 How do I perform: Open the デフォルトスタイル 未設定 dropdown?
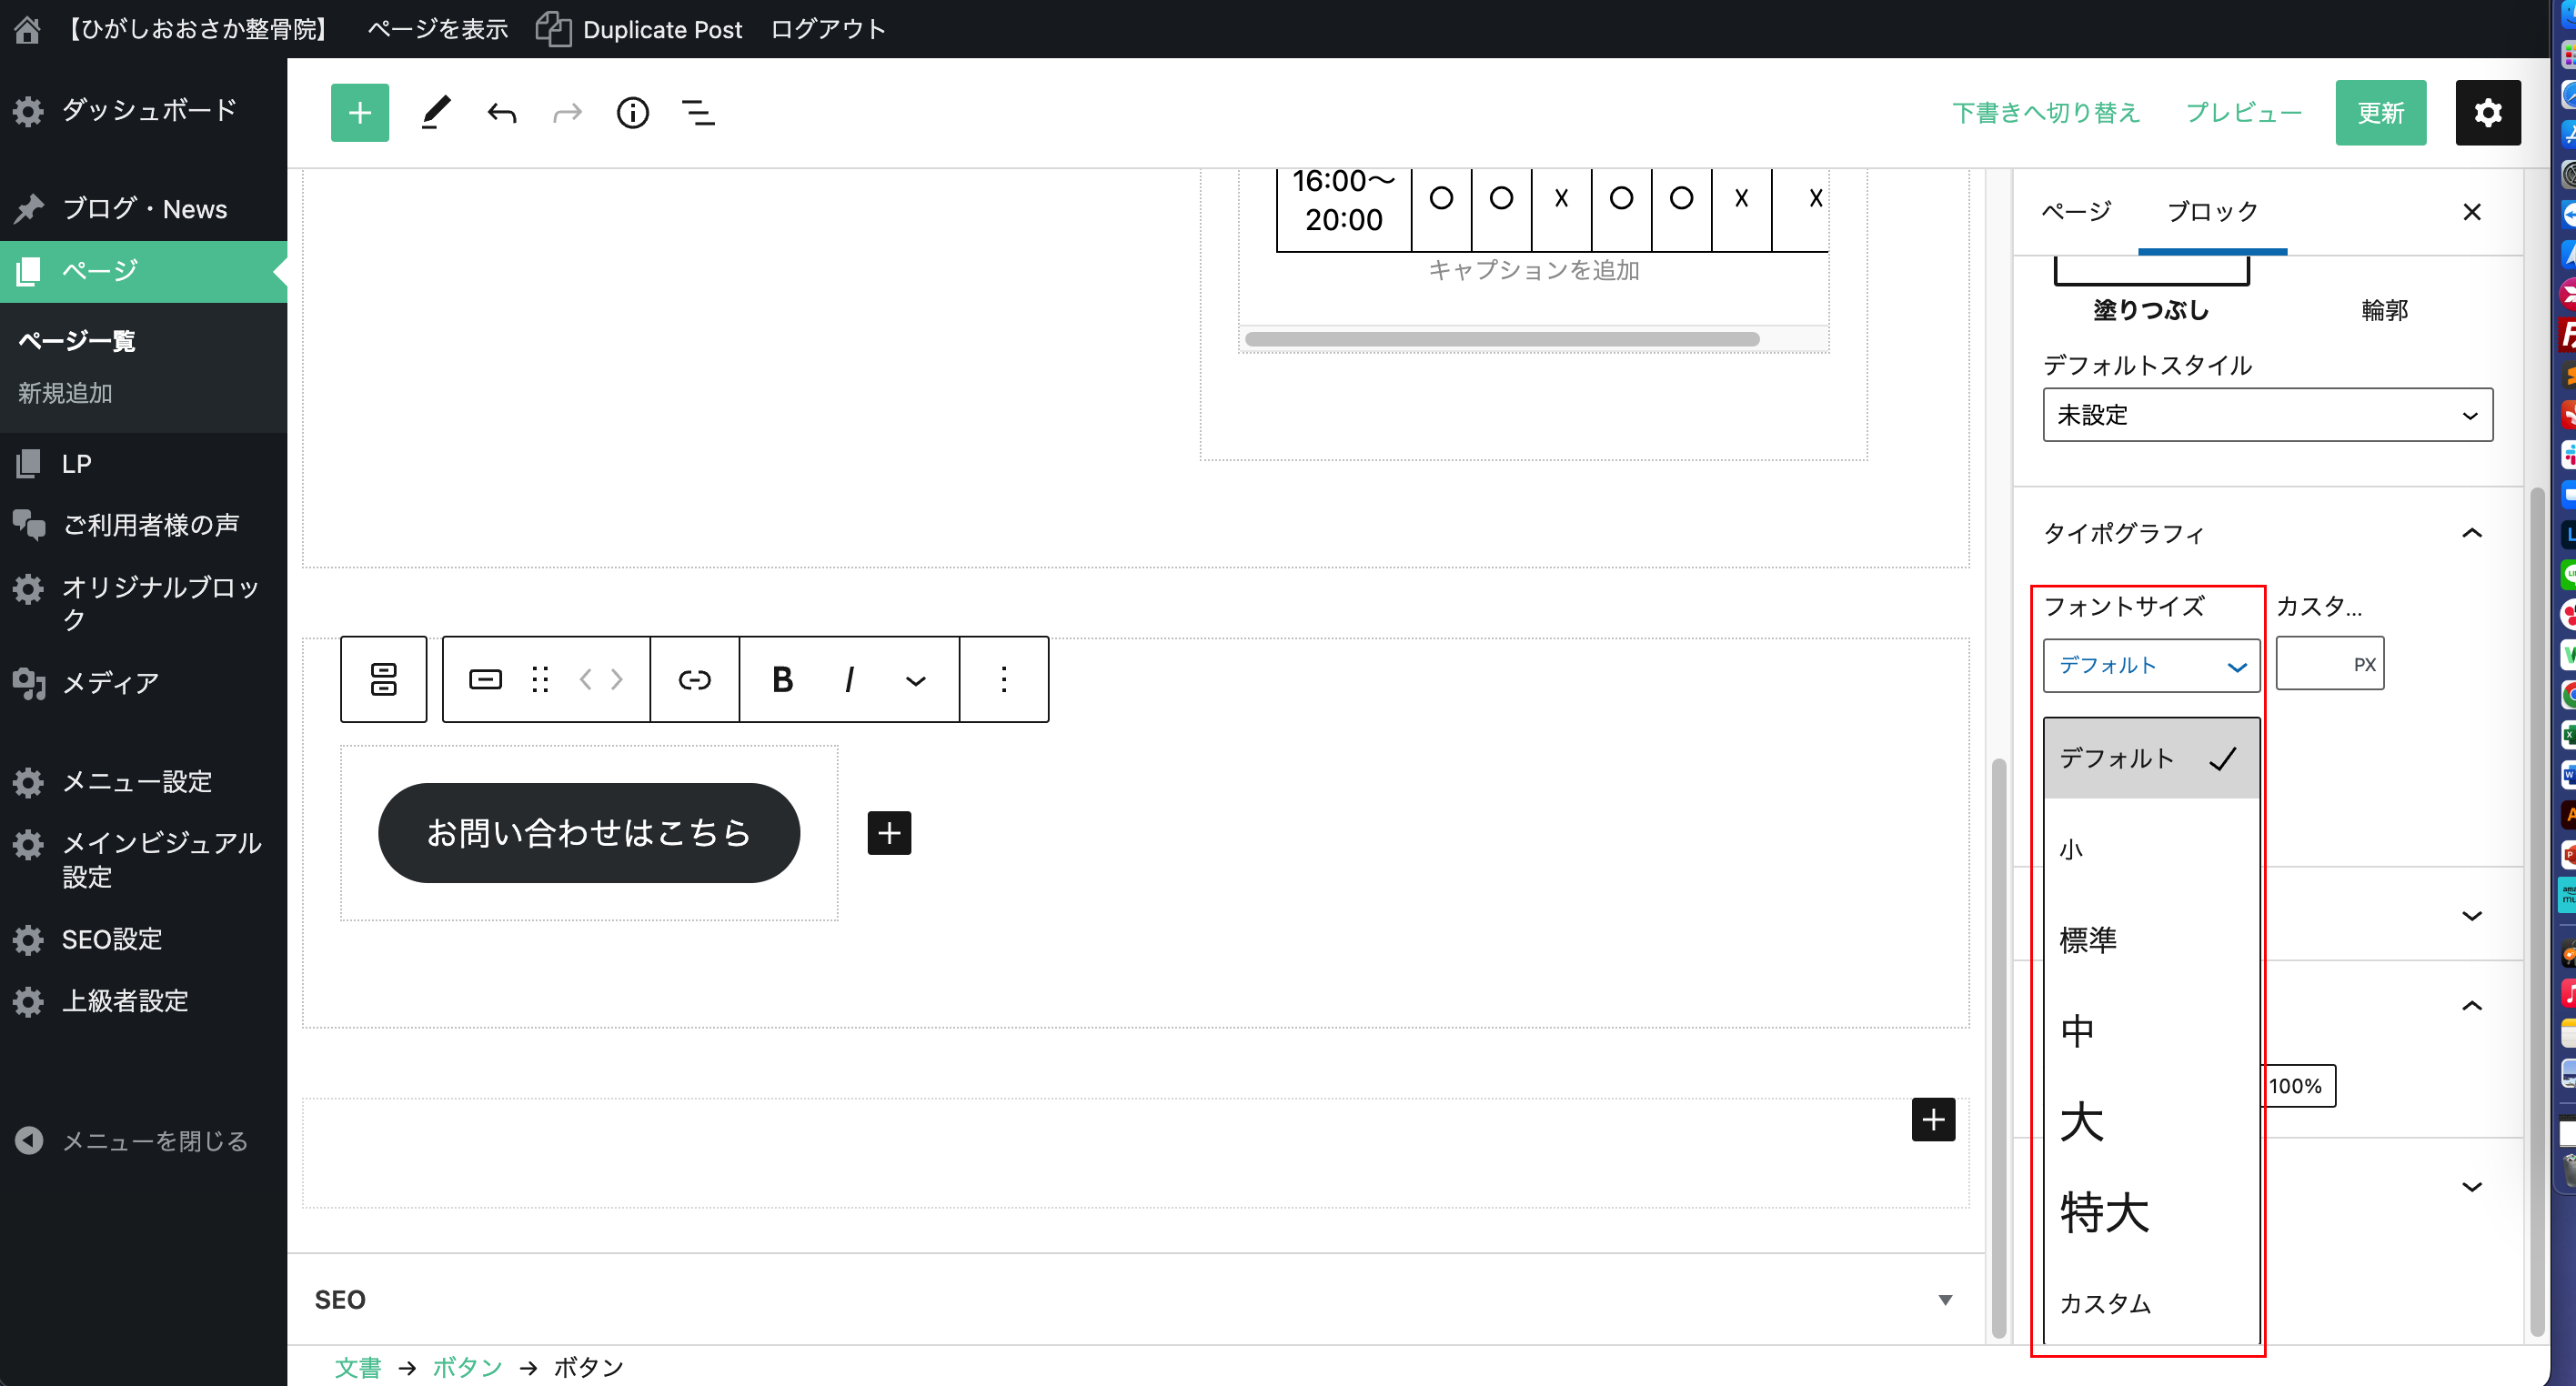point(2267,415)
